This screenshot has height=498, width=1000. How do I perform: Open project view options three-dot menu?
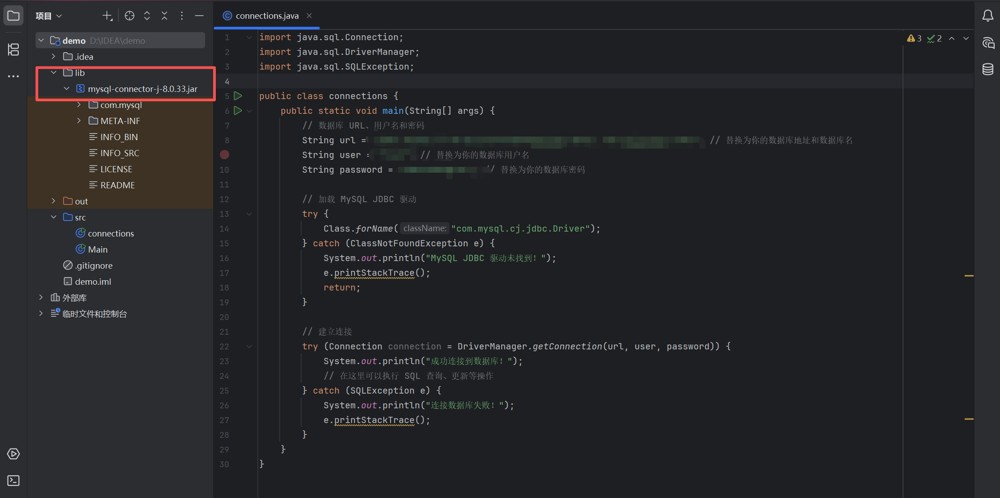[x=182, y=15]
